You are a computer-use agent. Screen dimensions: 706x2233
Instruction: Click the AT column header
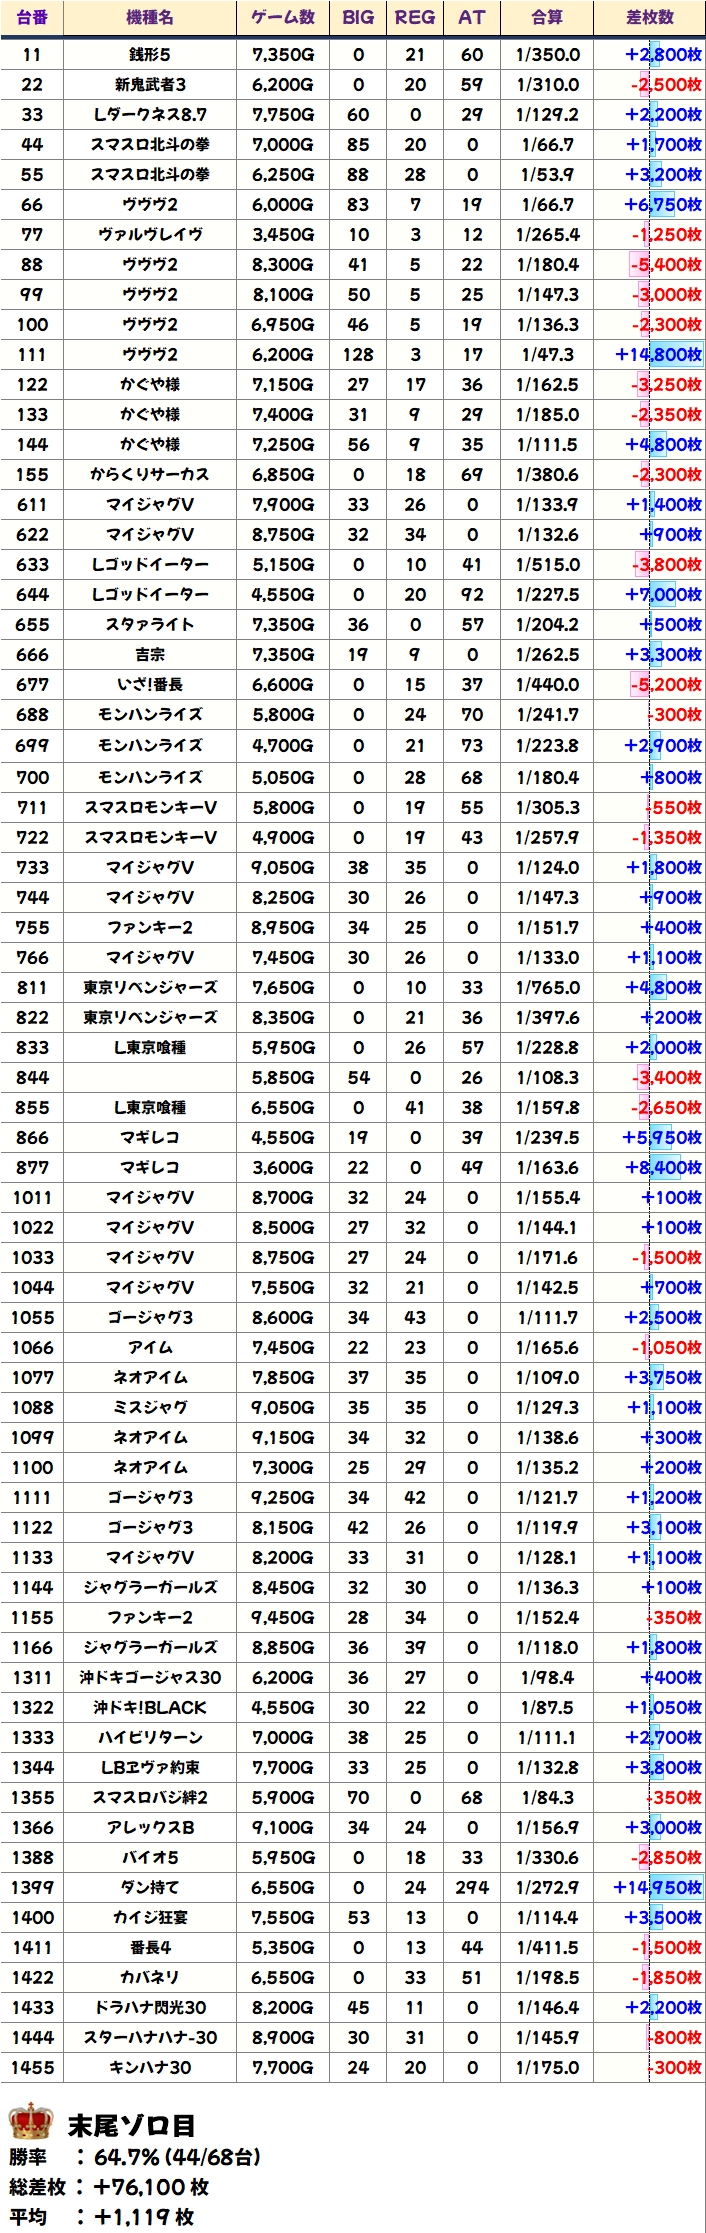pyautogui.click(x=472, y=17)
